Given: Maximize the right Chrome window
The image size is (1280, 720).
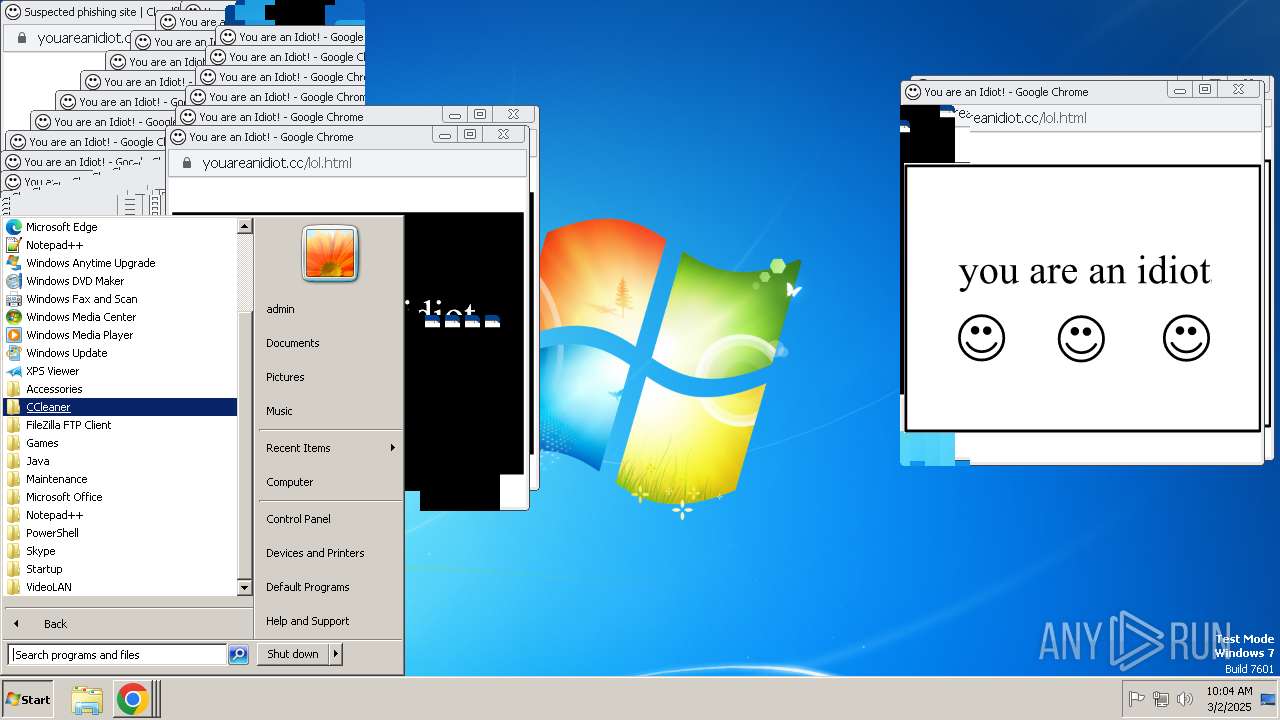Looking at the screenshot, I should [x=1205, y=89].
